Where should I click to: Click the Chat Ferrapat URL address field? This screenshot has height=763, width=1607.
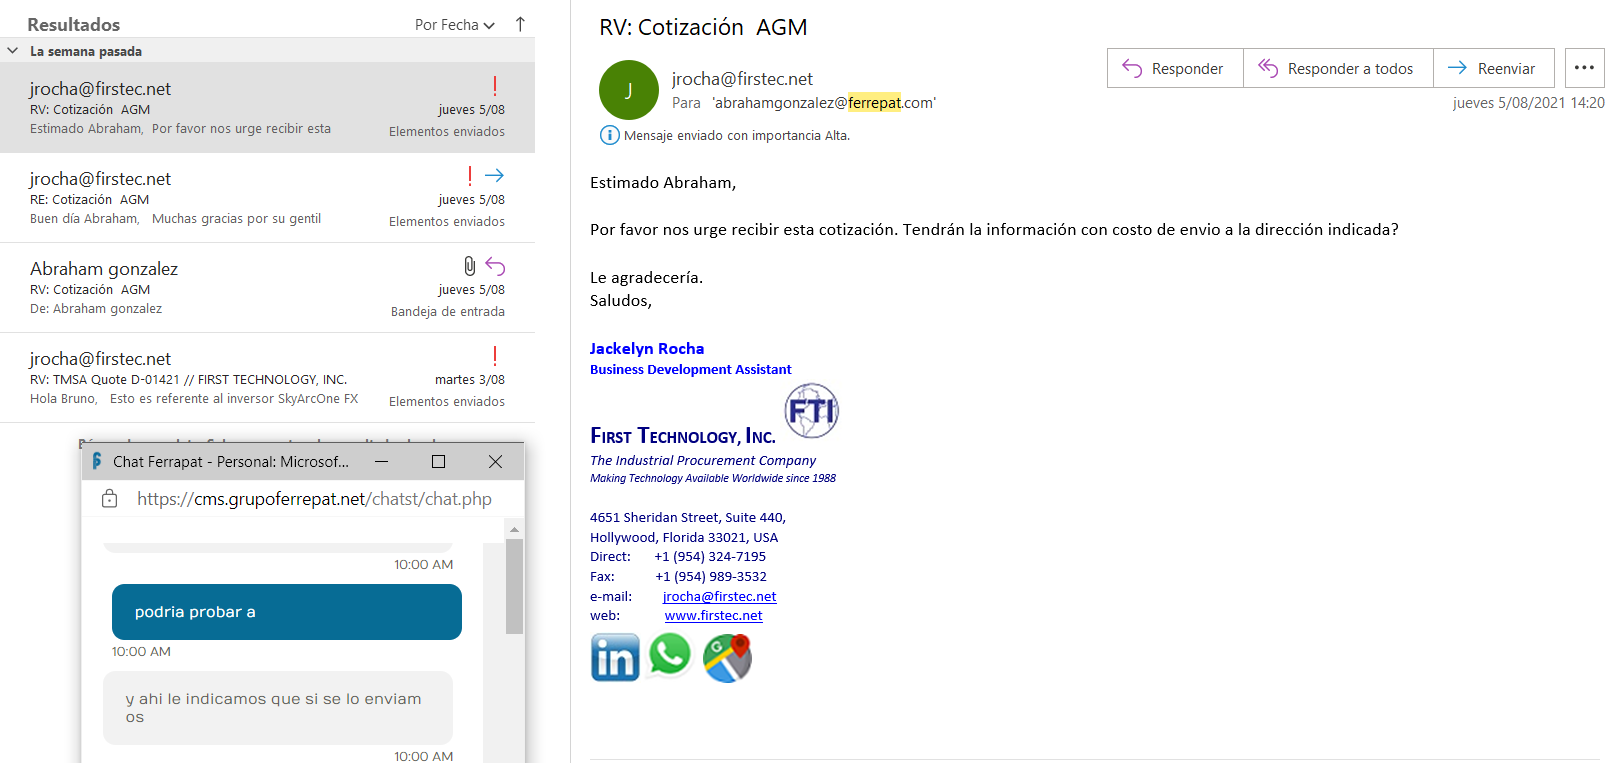coord(314,498)
